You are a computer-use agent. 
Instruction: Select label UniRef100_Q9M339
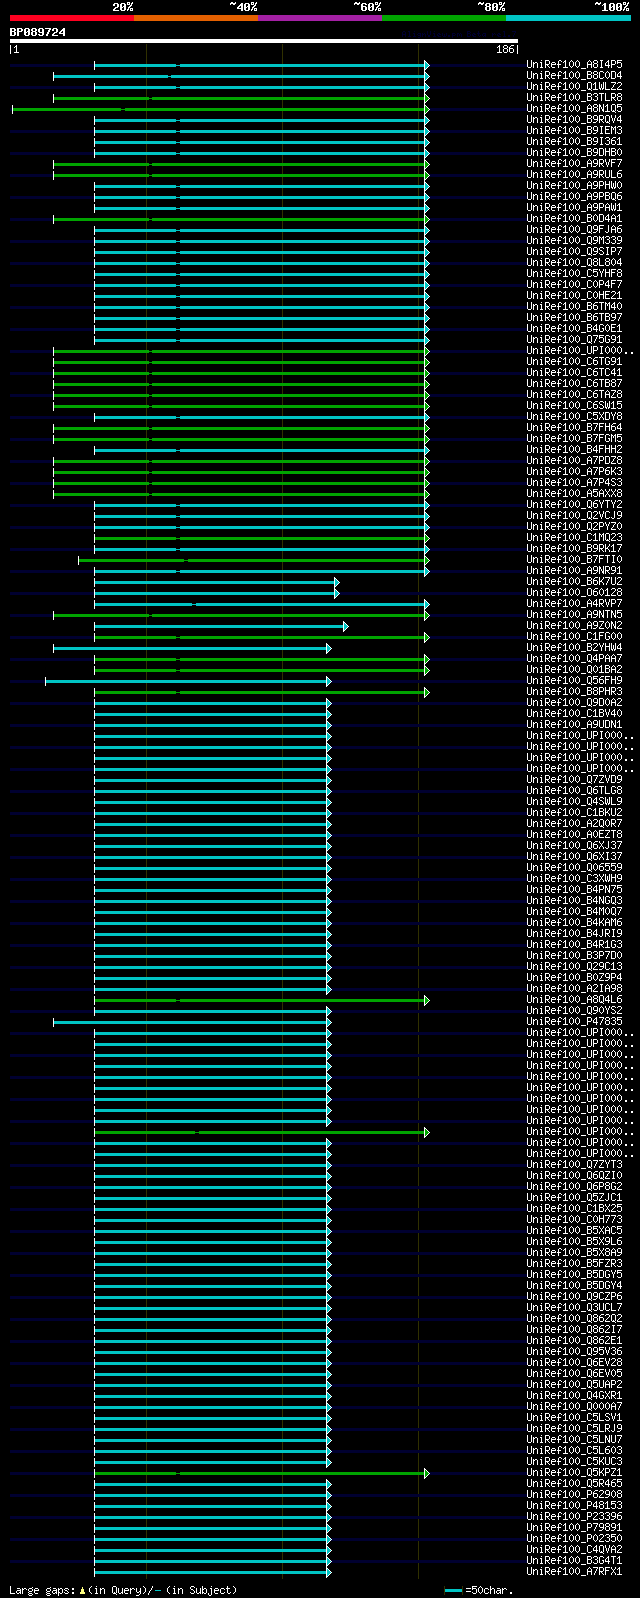coord(574,240)
